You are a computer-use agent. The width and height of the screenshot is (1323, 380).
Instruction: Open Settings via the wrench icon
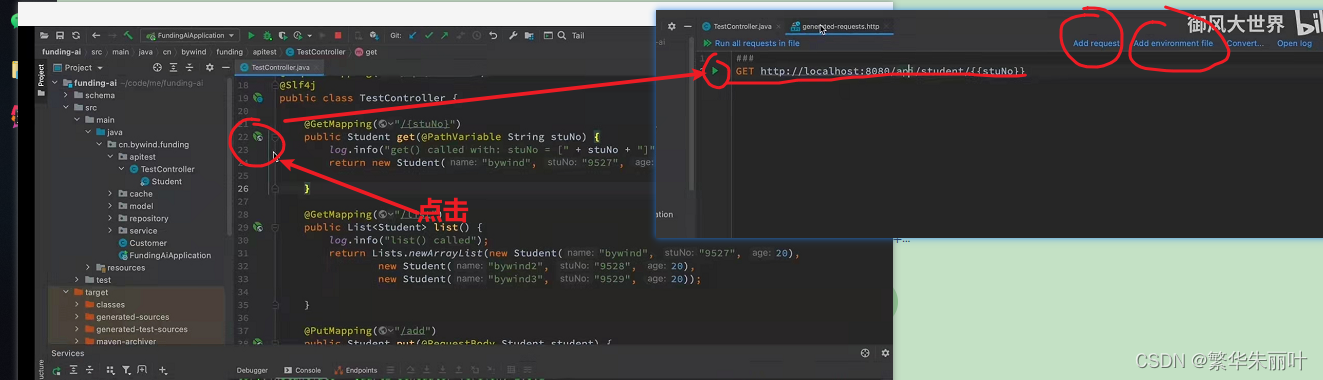point(513,36)
